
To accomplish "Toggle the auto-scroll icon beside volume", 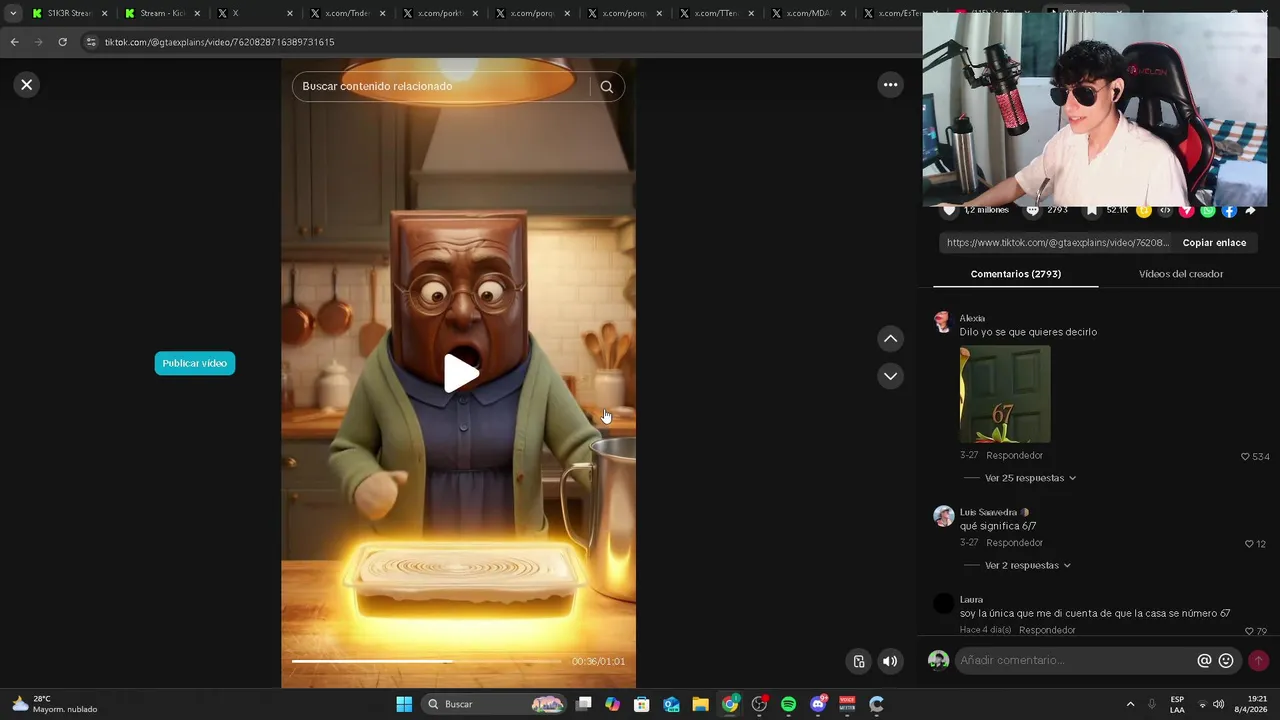I will pyautogui.click(x=859, y=661).
